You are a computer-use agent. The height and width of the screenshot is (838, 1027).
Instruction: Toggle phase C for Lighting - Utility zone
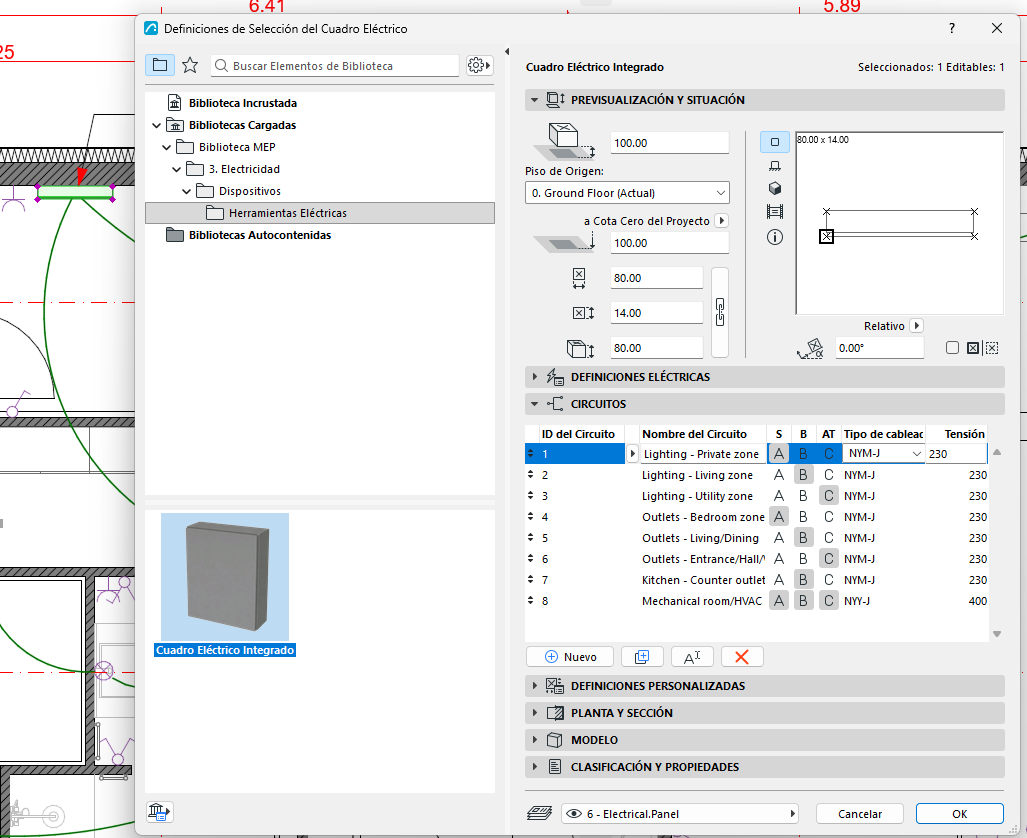829,496
